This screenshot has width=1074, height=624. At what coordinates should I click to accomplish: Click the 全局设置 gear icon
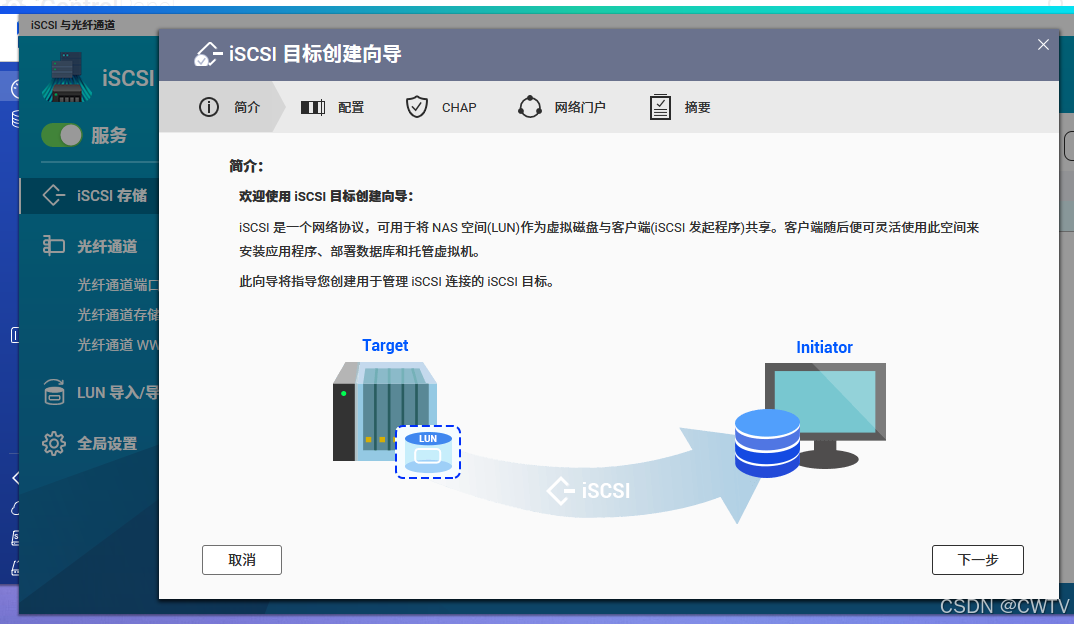point(53,443)
